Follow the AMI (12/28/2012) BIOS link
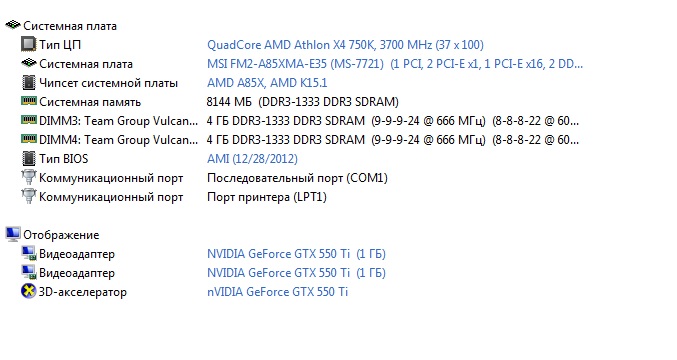677x360 pixels. click(x=252, y=159)
